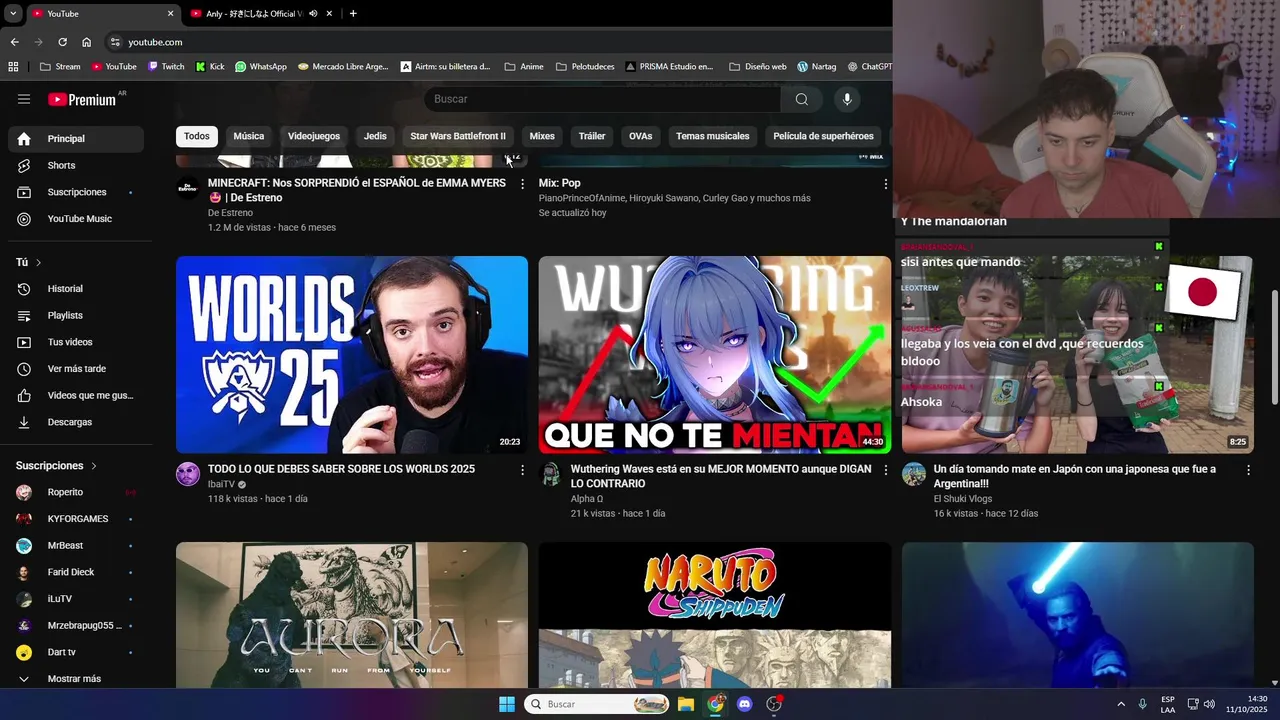
Task: Open Roperito channel subscription
Action: (76, 492)
